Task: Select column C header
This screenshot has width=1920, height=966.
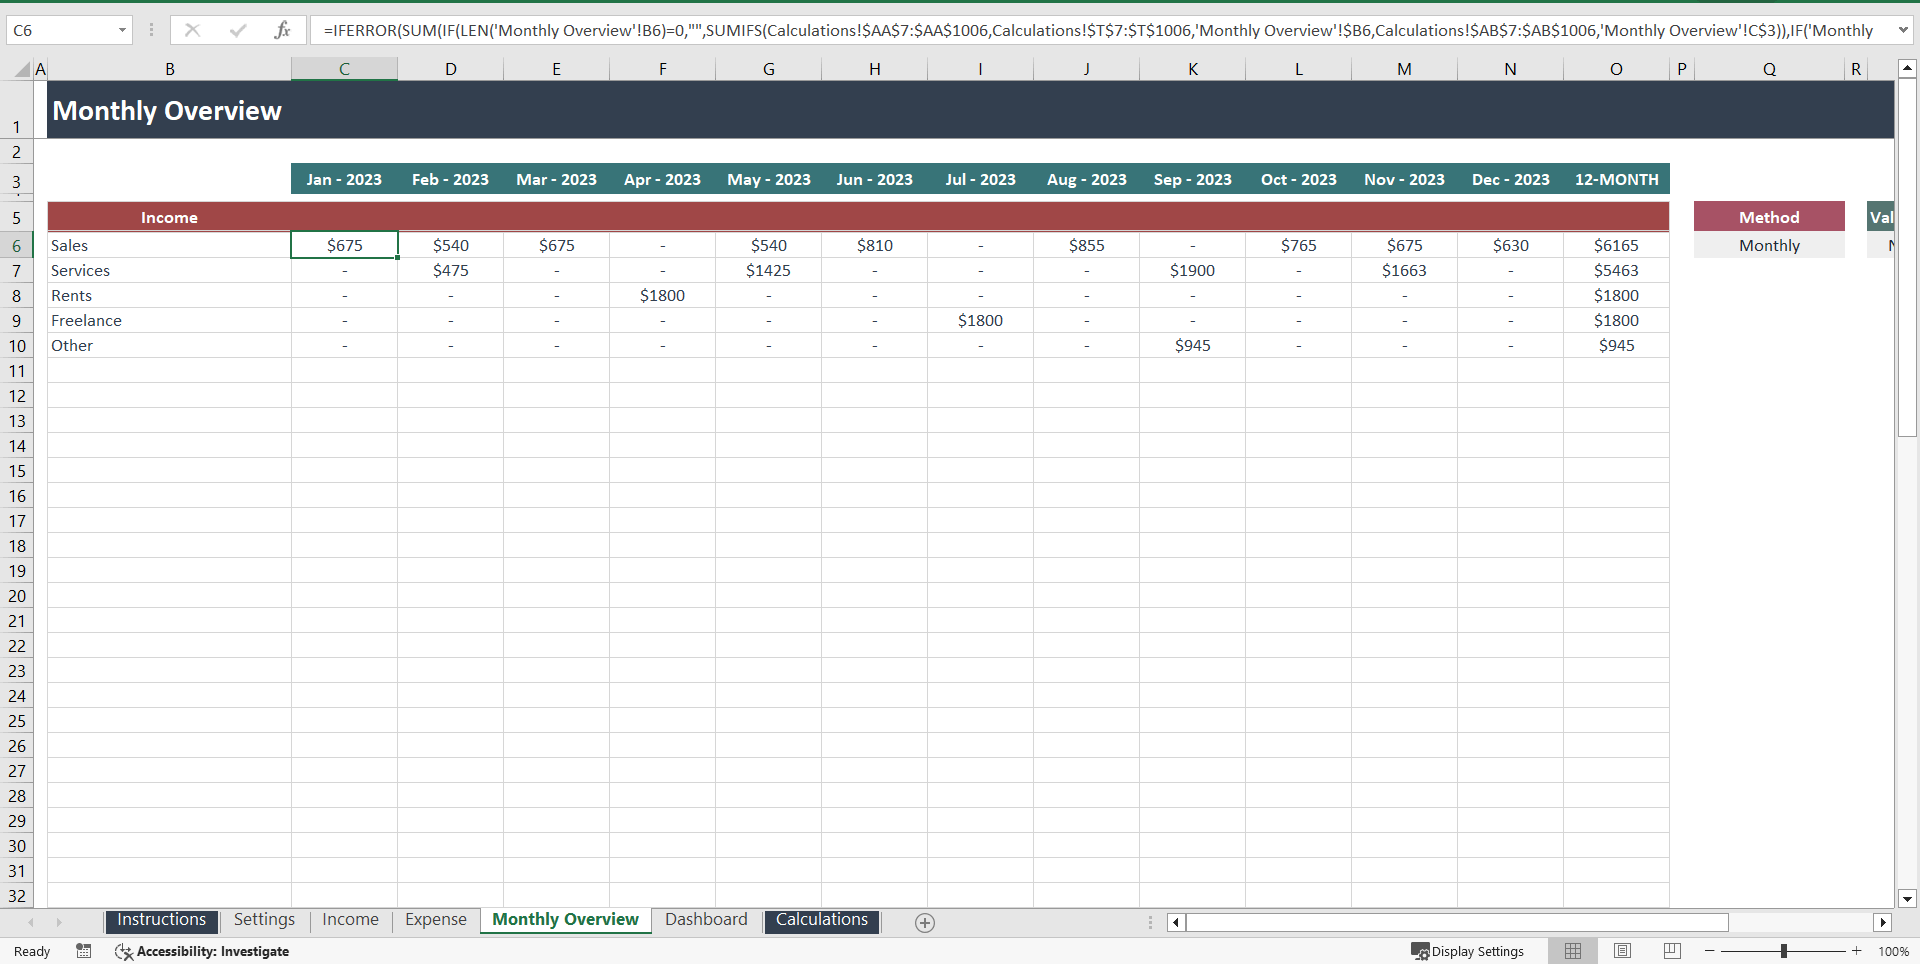Action: 344,69
